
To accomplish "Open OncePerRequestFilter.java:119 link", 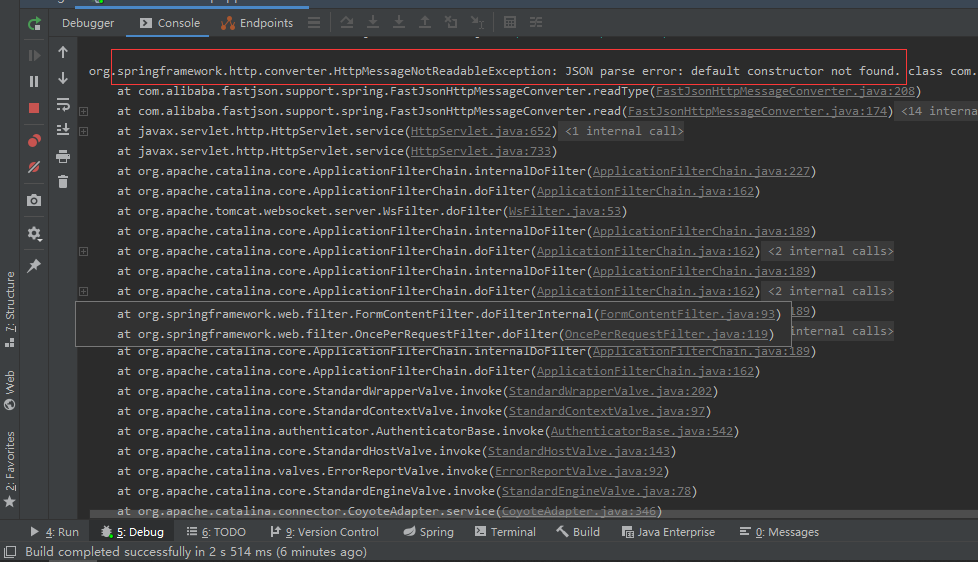I will pyautogui.click(x=666, y=334).
